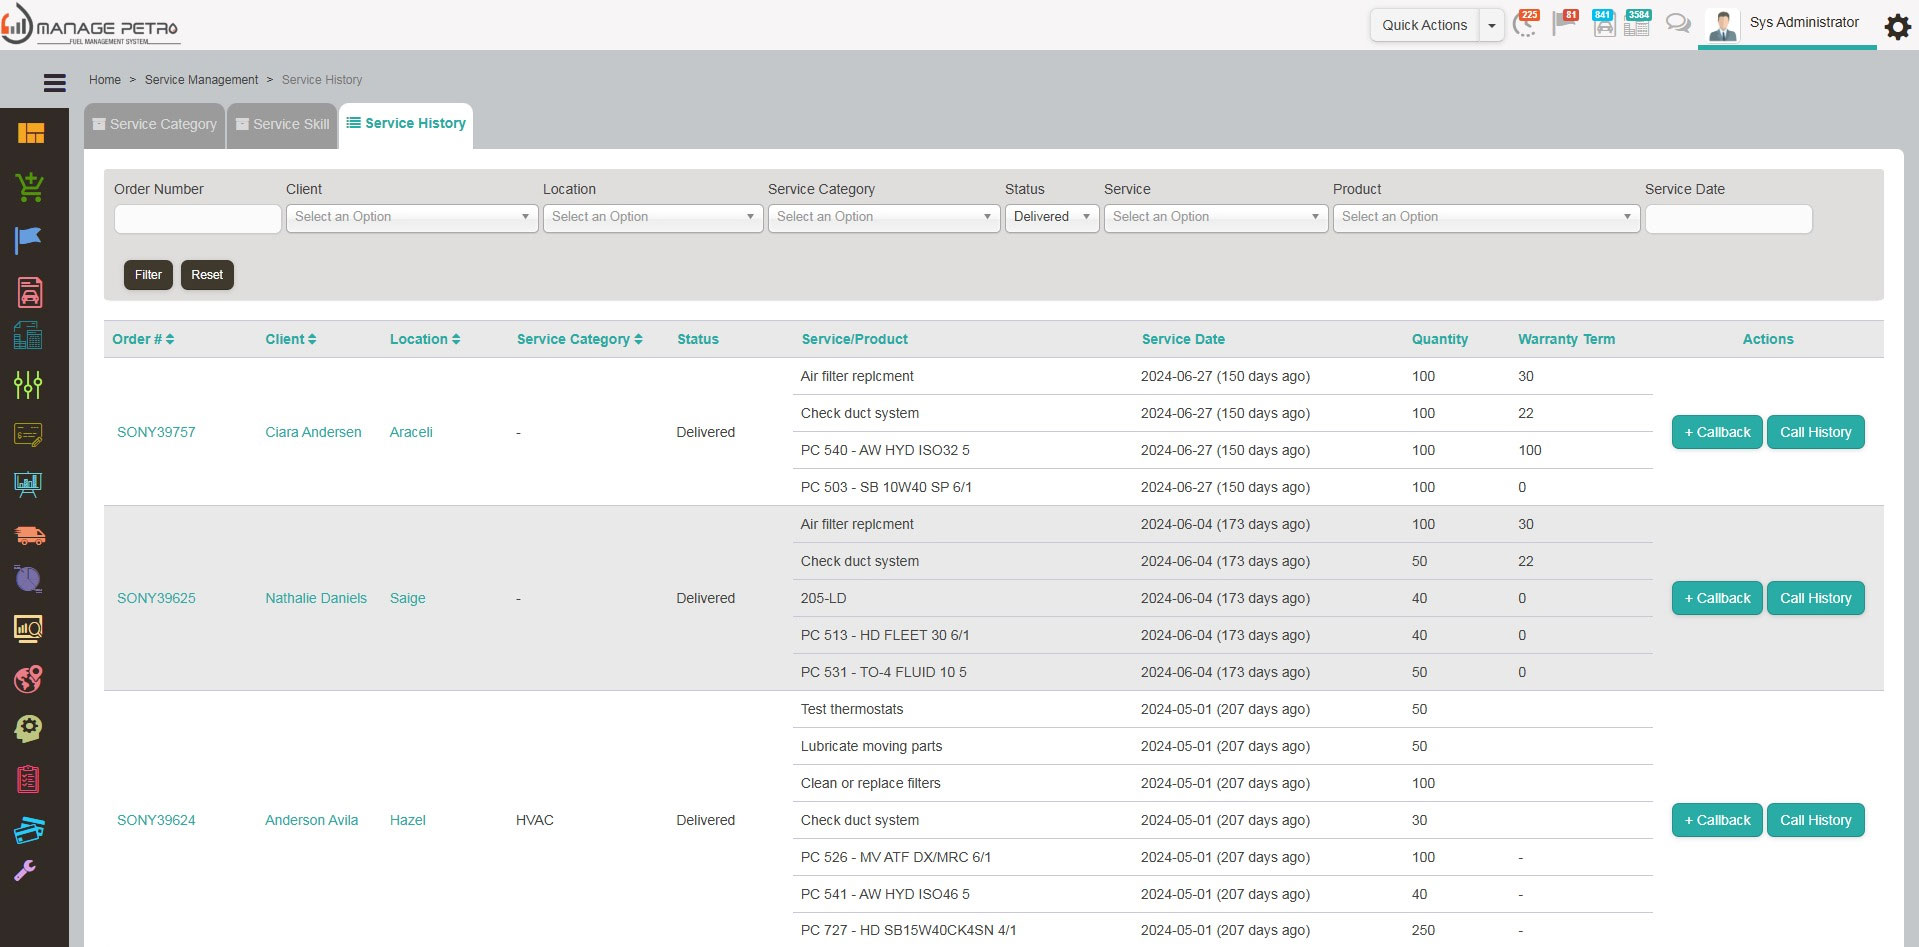Switch to the Service Skill tab

click(x=283, y=125)
